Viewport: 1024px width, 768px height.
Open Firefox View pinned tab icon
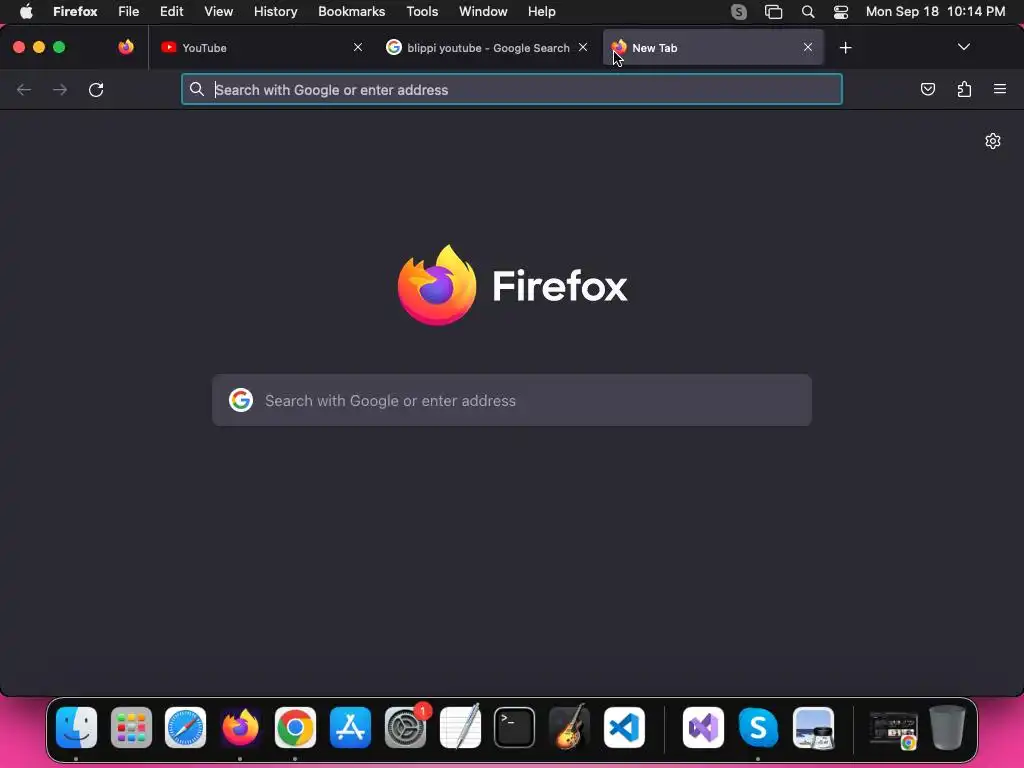click(x=126, y=47)
